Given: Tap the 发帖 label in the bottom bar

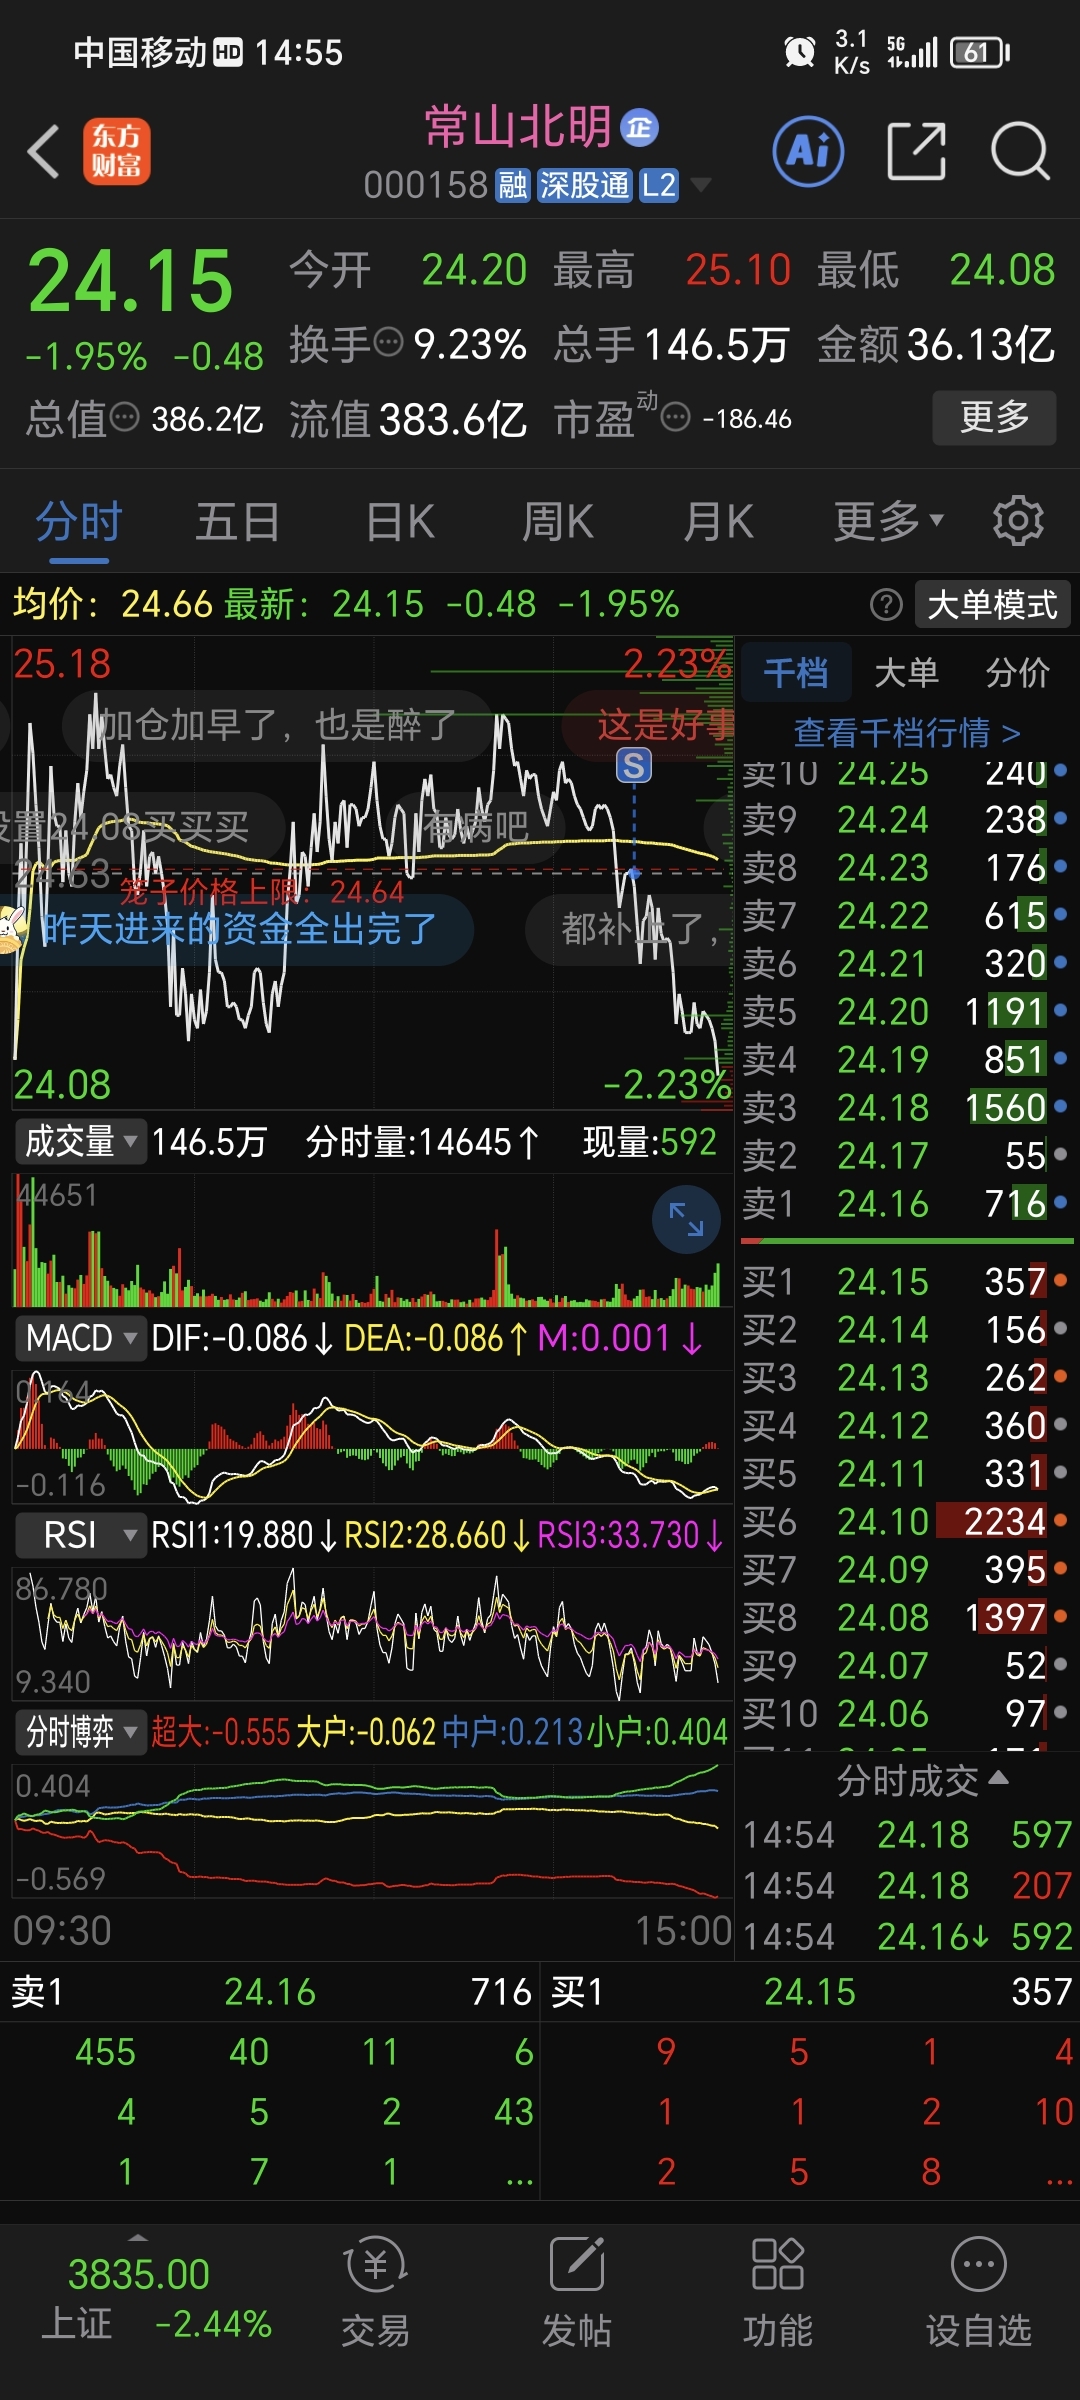Looking at the screenshot, I should coord(577,2331).
